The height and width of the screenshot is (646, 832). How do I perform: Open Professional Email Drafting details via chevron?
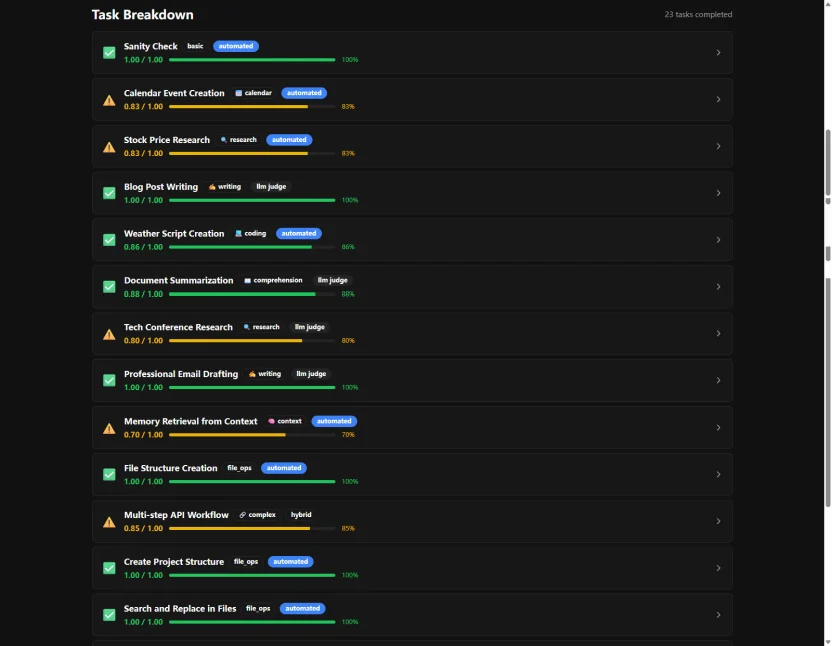pyautogui.click(x=718, y=381)
